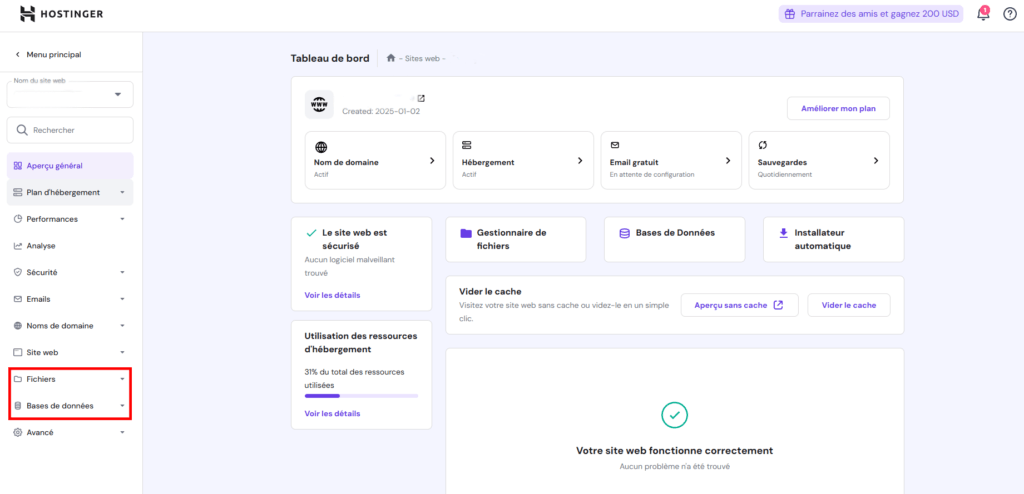Click the magnifier search icon

coord(22,130)
